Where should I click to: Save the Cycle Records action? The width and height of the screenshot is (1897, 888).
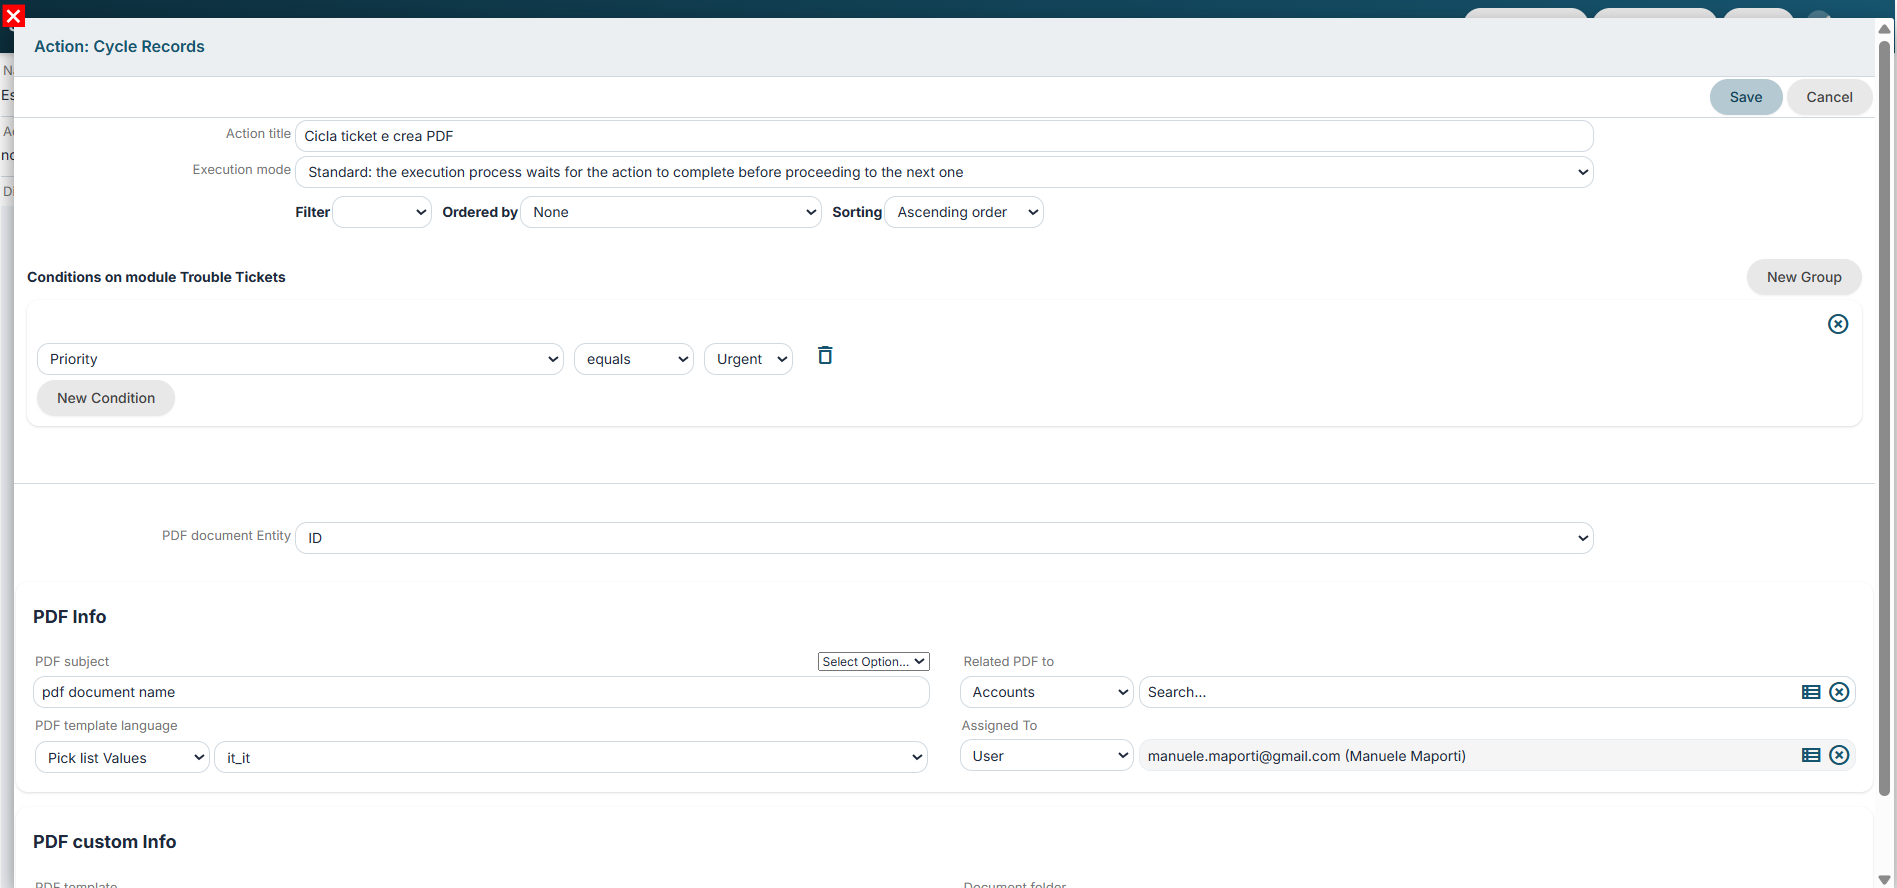(1746, 97)
